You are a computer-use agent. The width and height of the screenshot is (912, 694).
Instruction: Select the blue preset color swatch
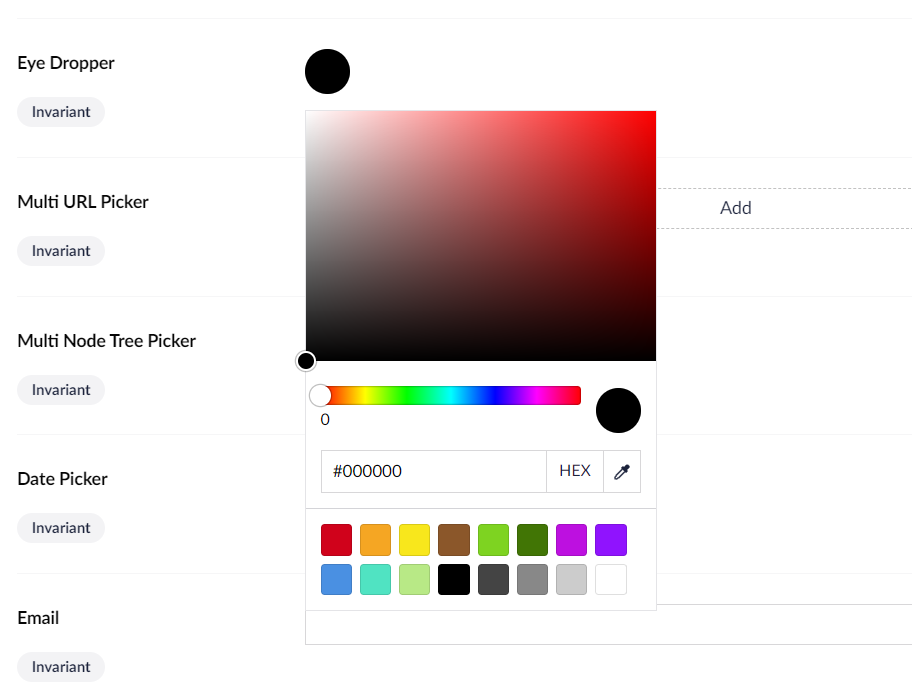pos(336,579)
